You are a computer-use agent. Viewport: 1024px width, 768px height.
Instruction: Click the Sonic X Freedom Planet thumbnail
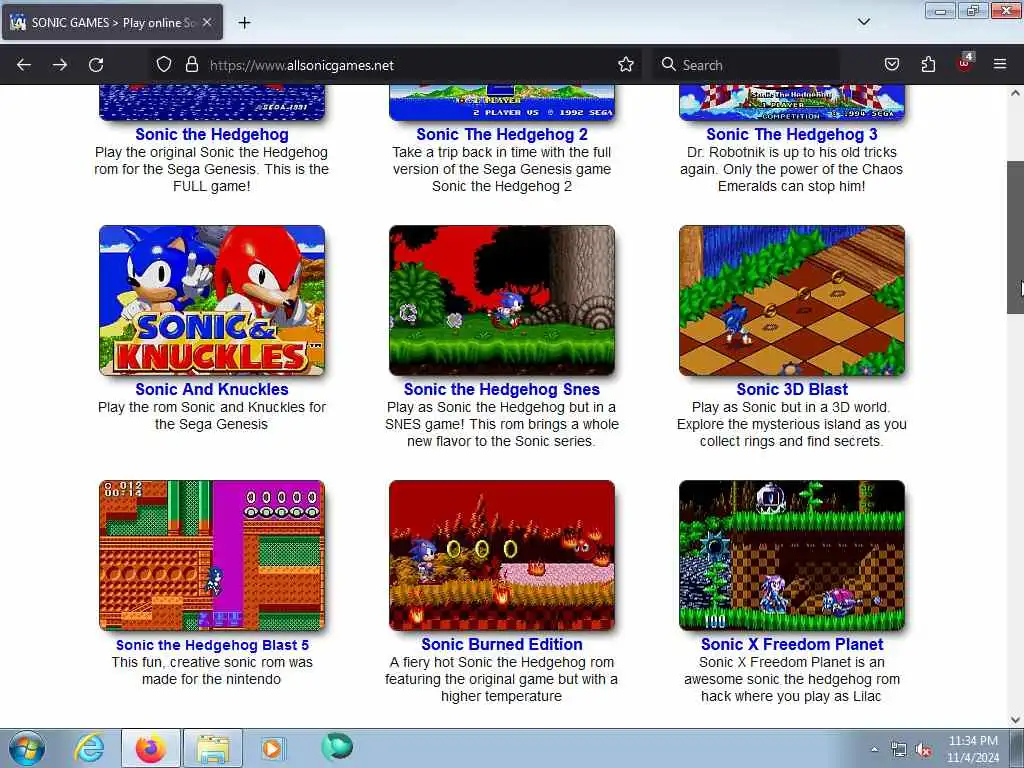pyautogui.click(x=792, y=556)
